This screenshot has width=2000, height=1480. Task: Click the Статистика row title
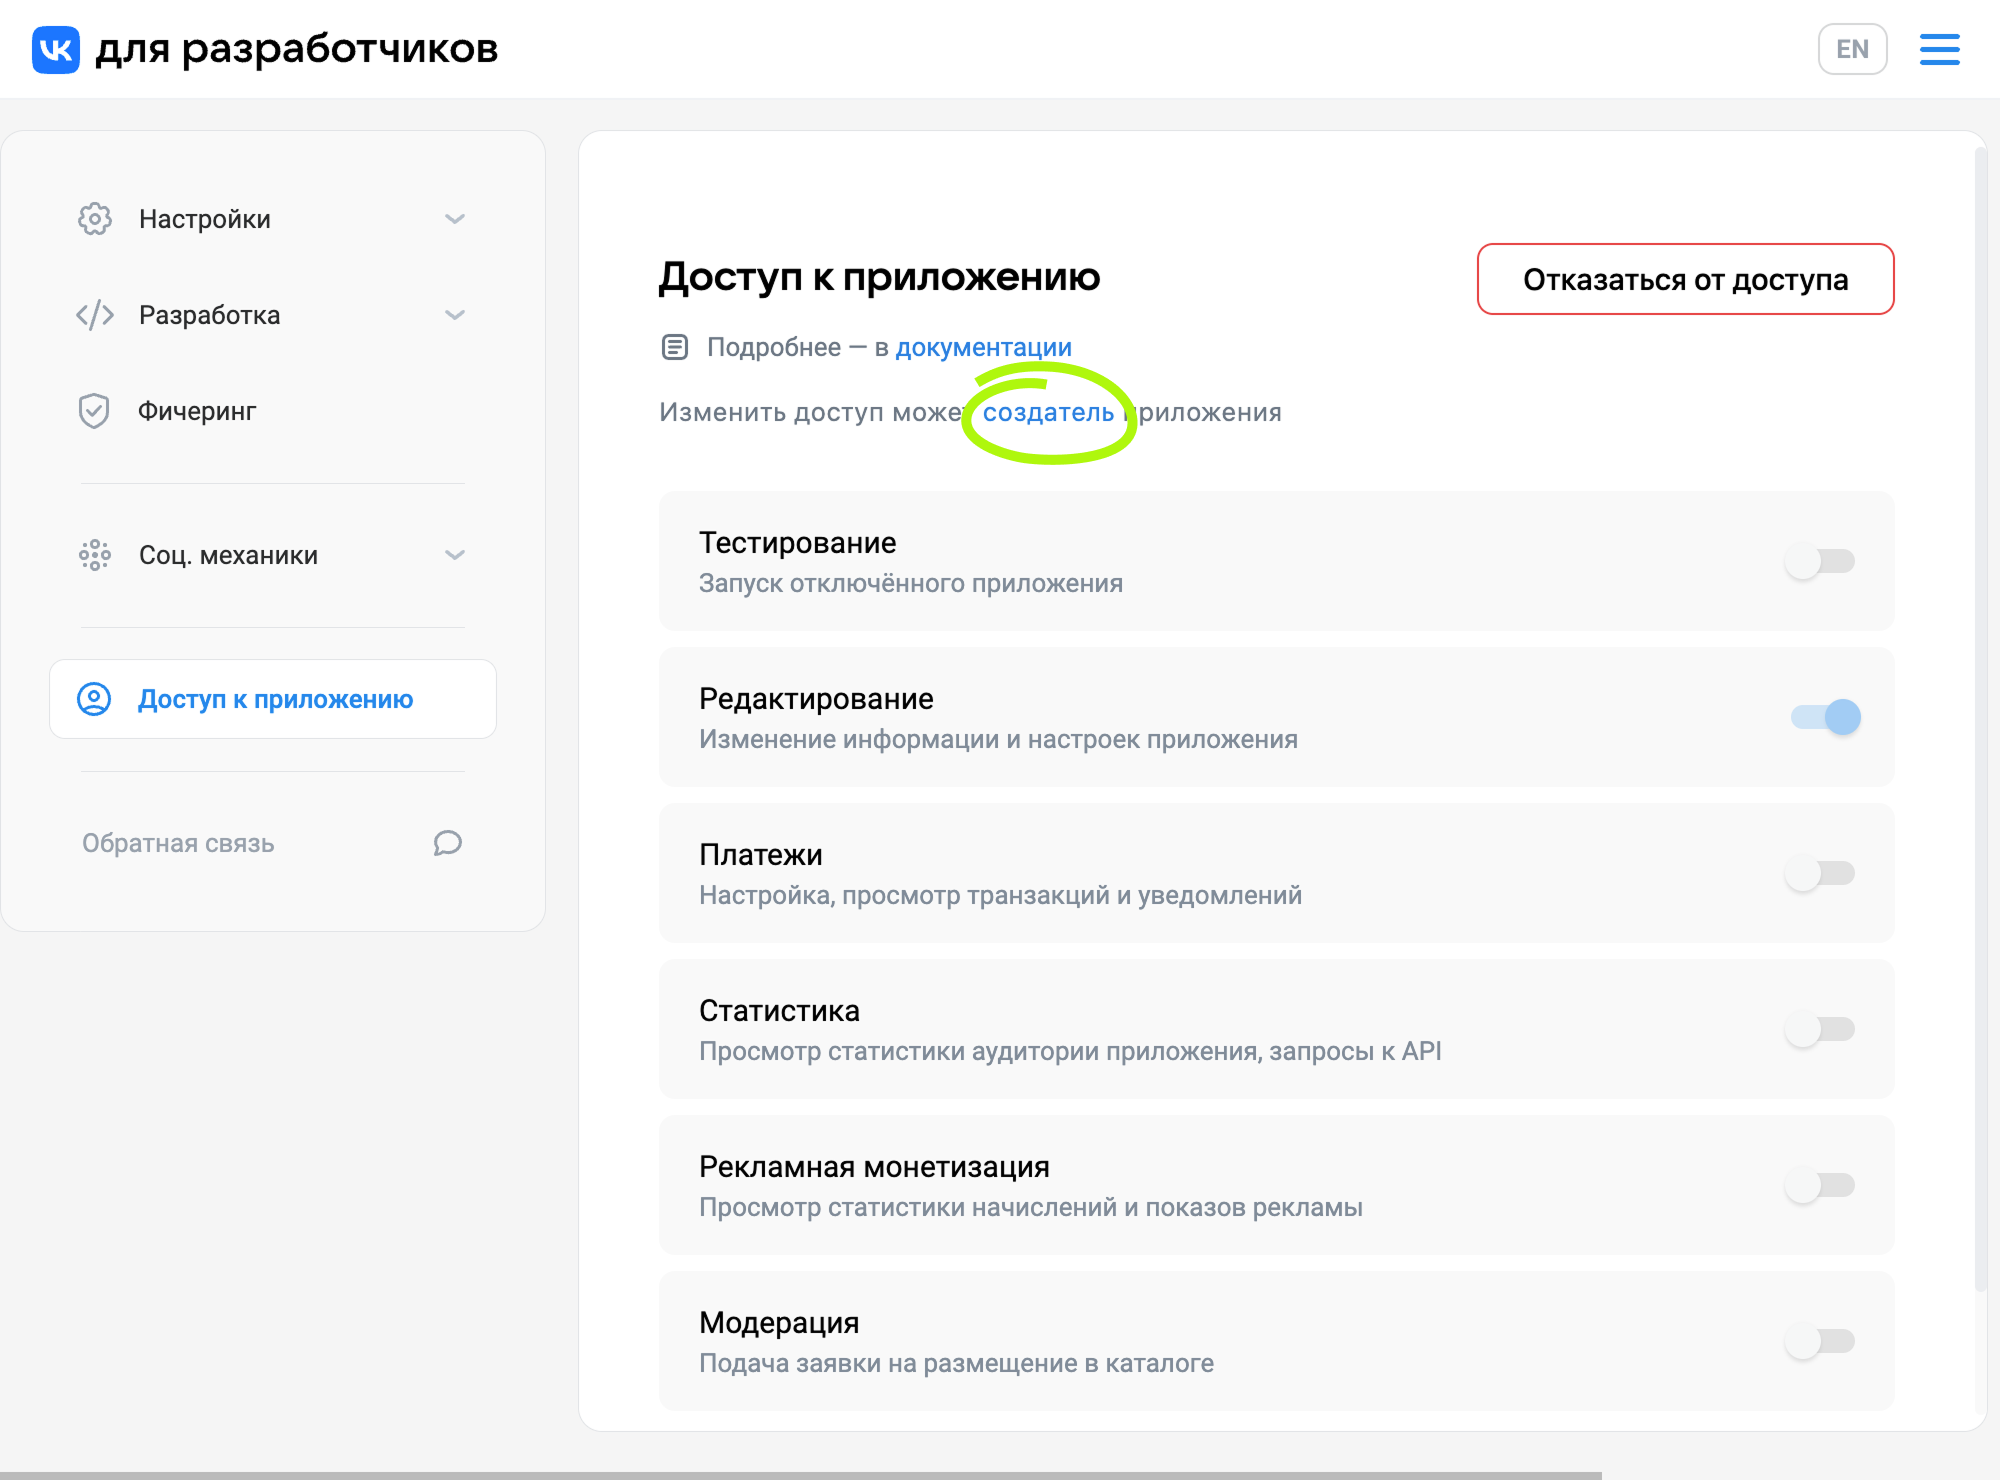coord(779,1011)
